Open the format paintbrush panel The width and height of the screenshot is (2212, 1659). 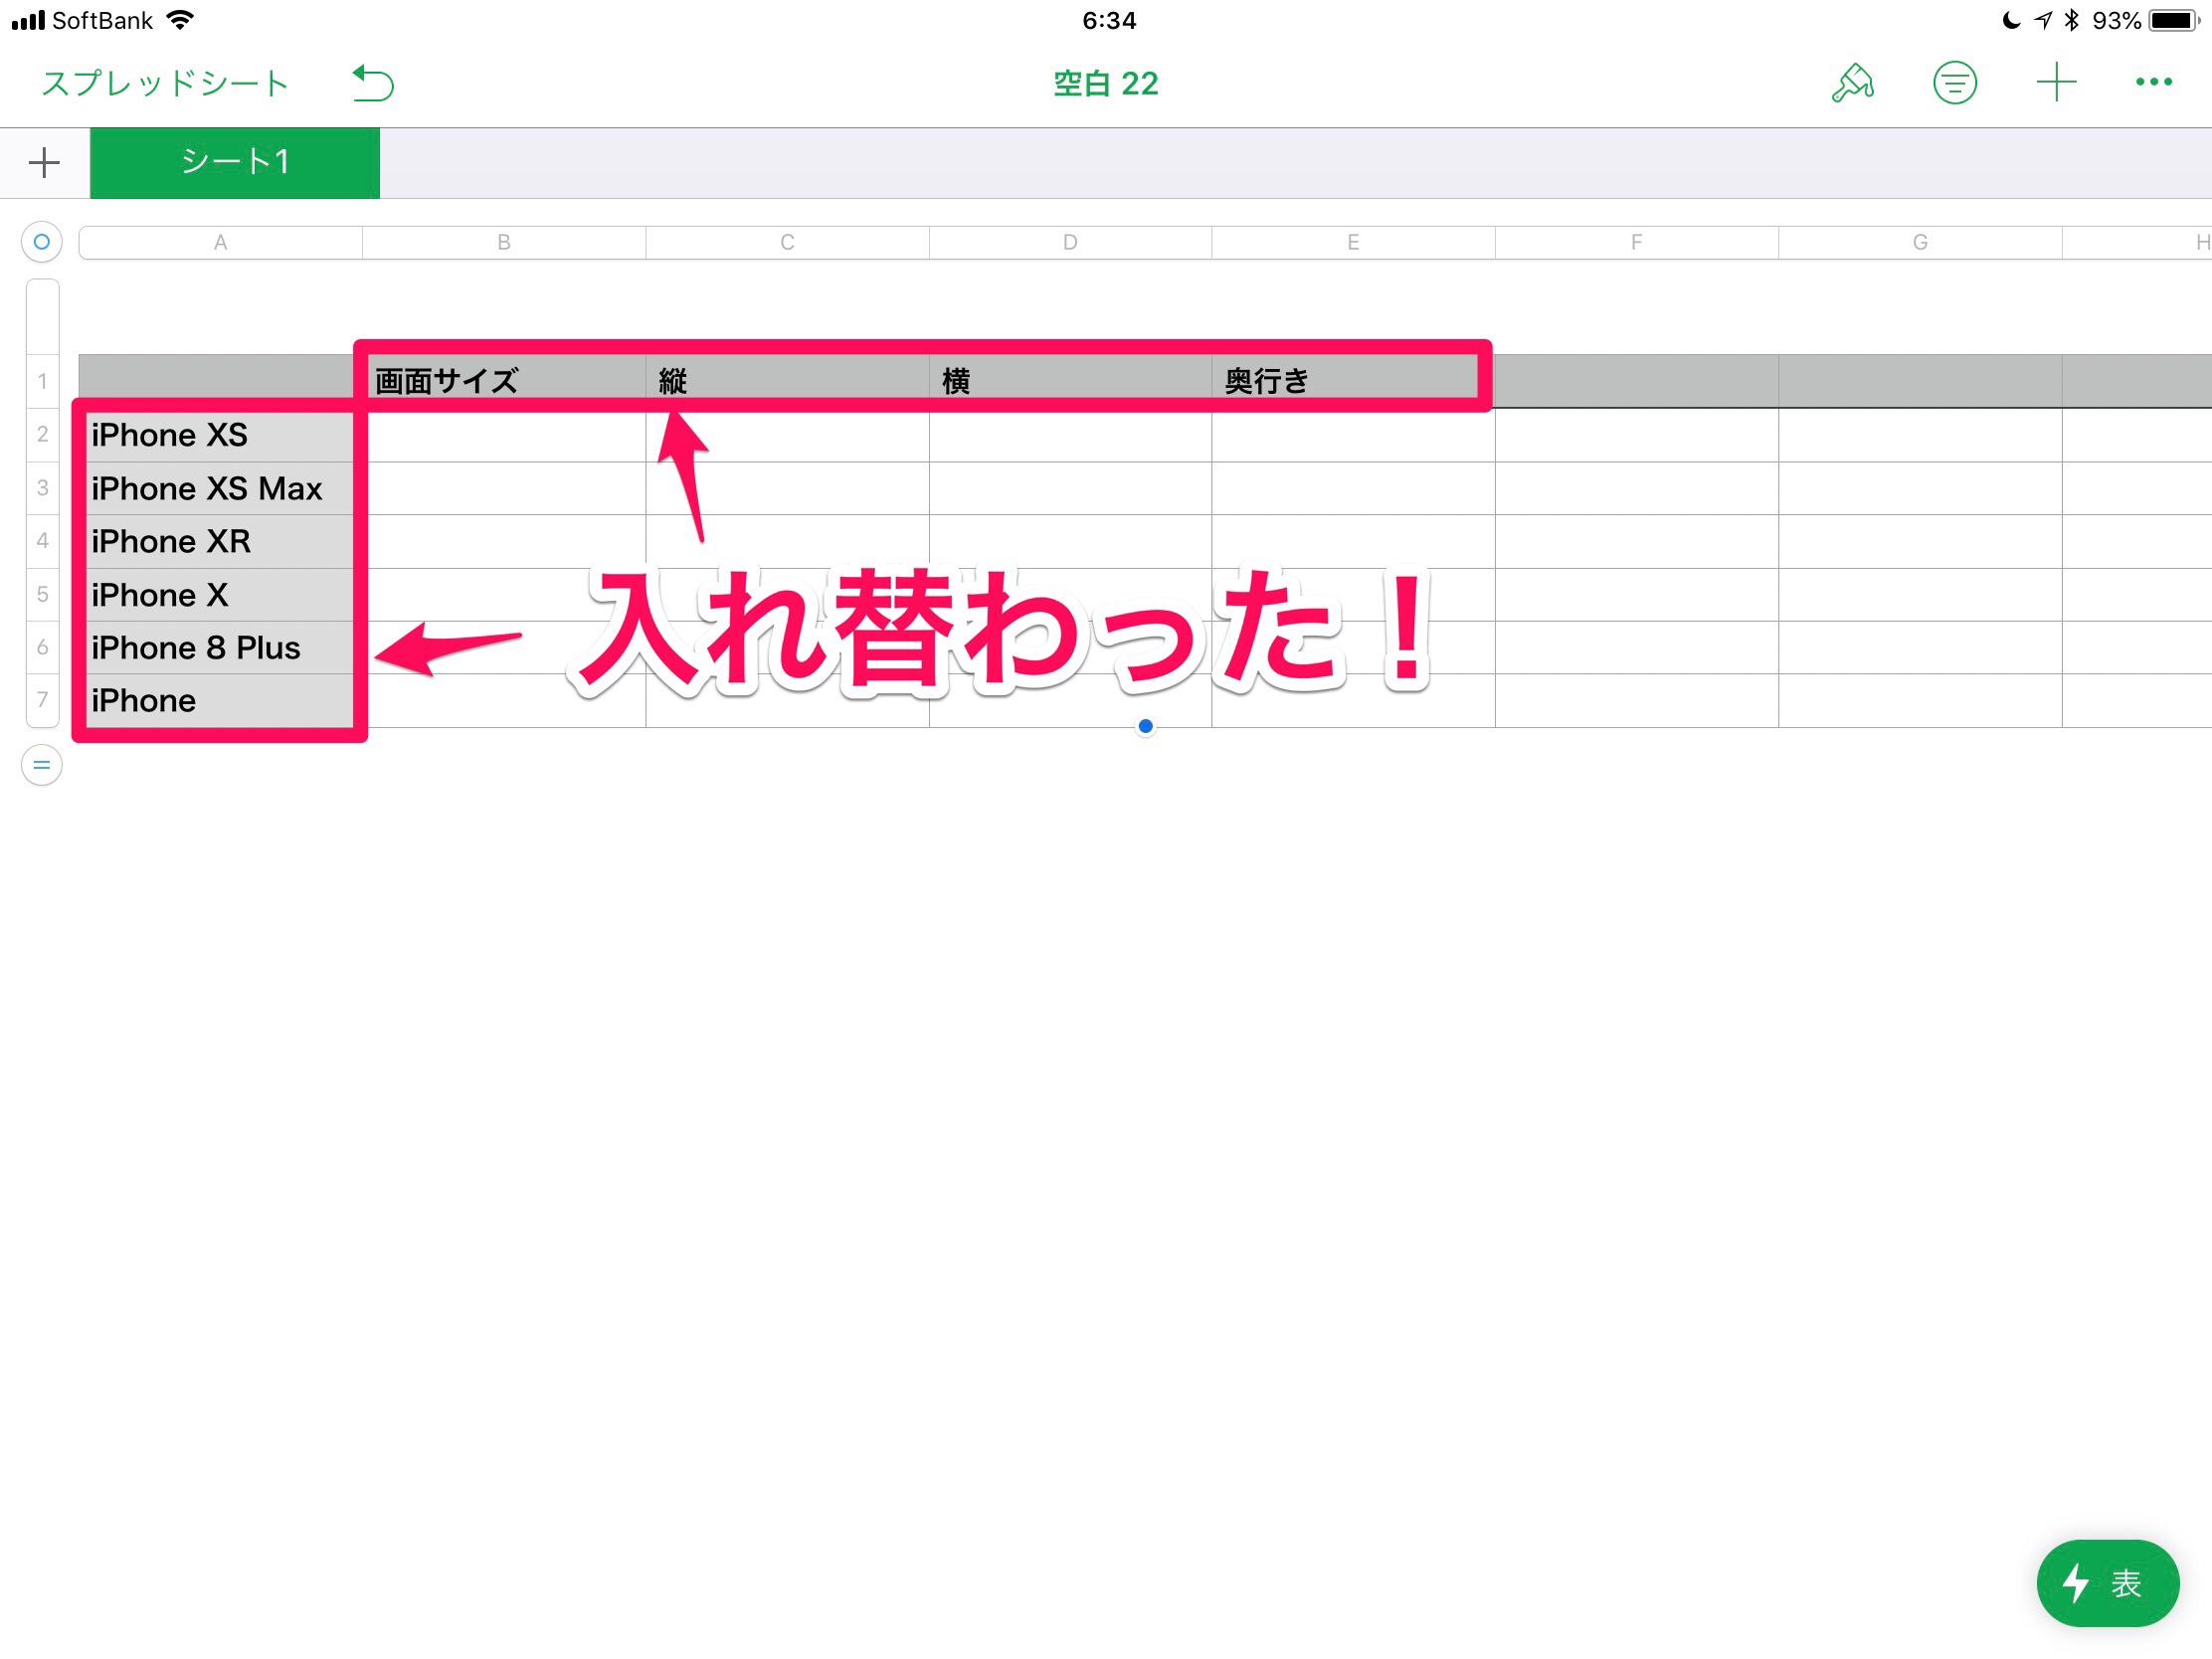click(1852, 83)
